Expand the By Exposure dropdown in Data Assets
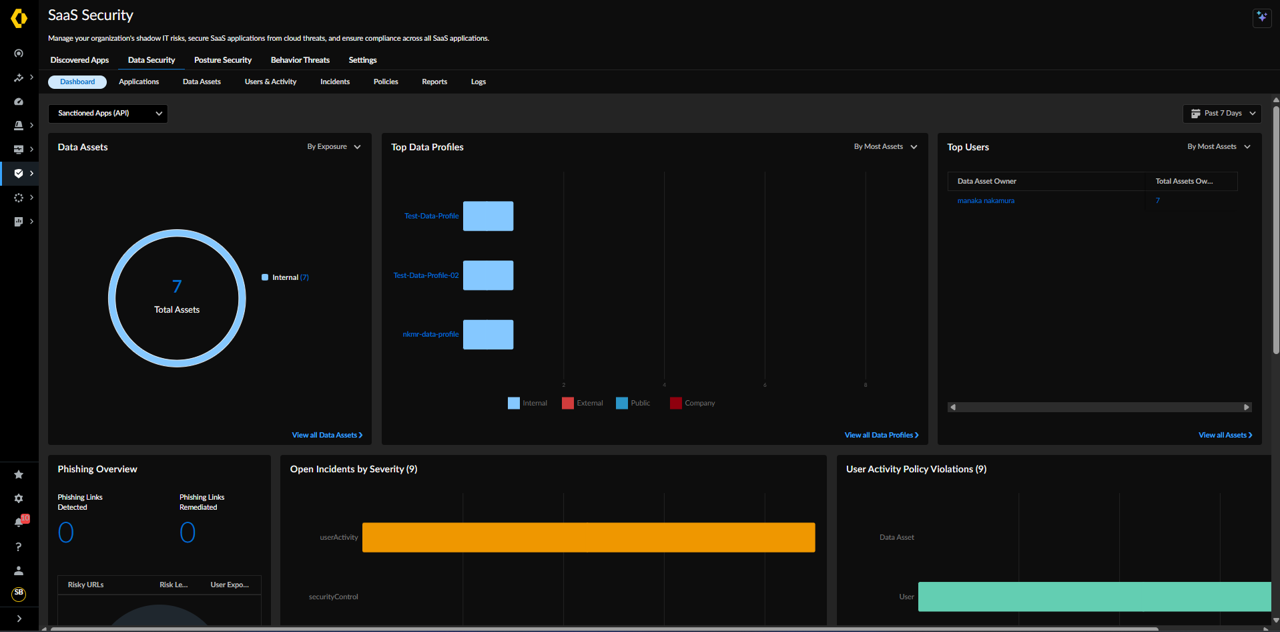Viewport: 1280px width, 632px height. (334, 147)
